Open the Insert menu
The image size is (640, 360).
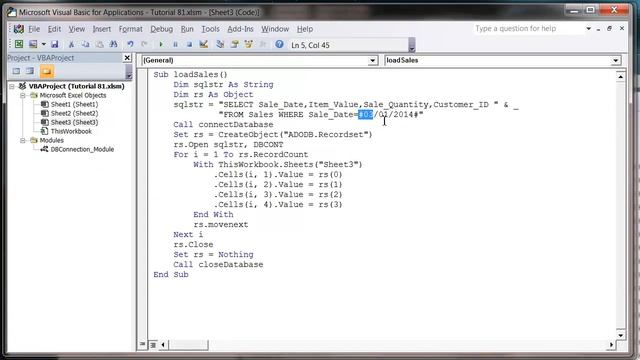point(101,29)
